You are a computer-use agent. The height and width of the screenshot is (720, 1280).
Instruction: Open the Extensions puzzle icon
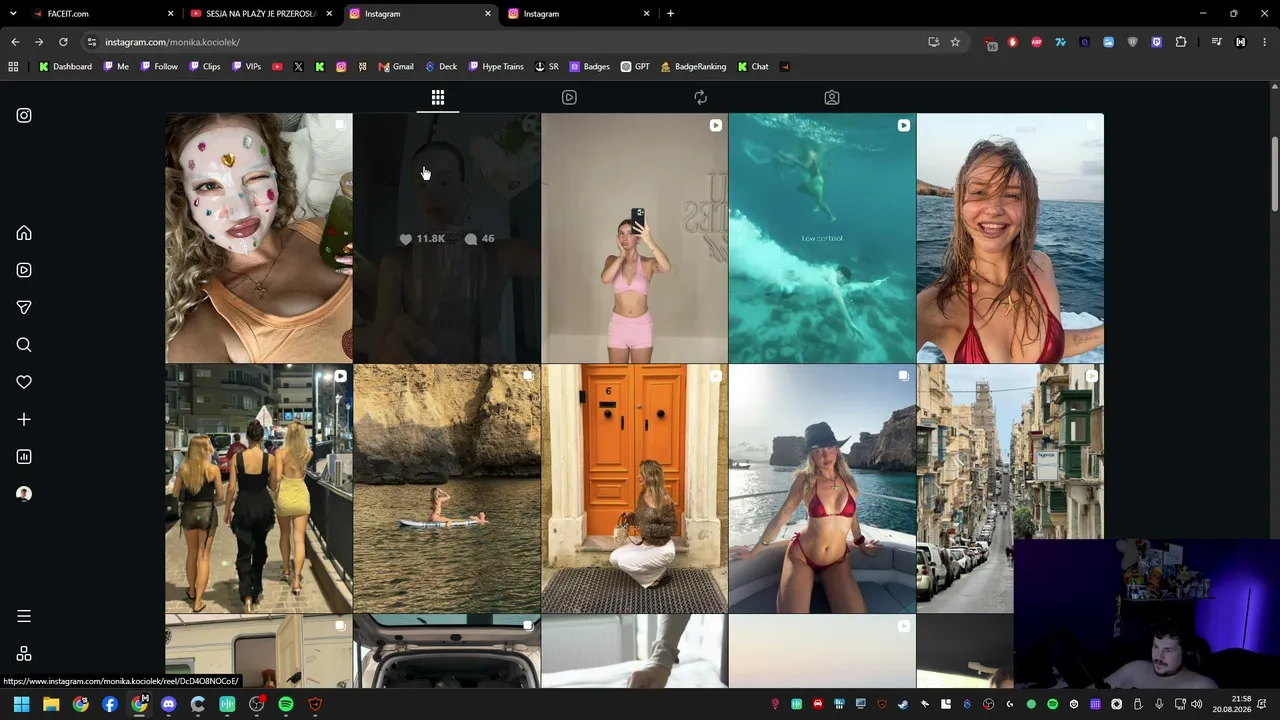(x=1181, y=42)
